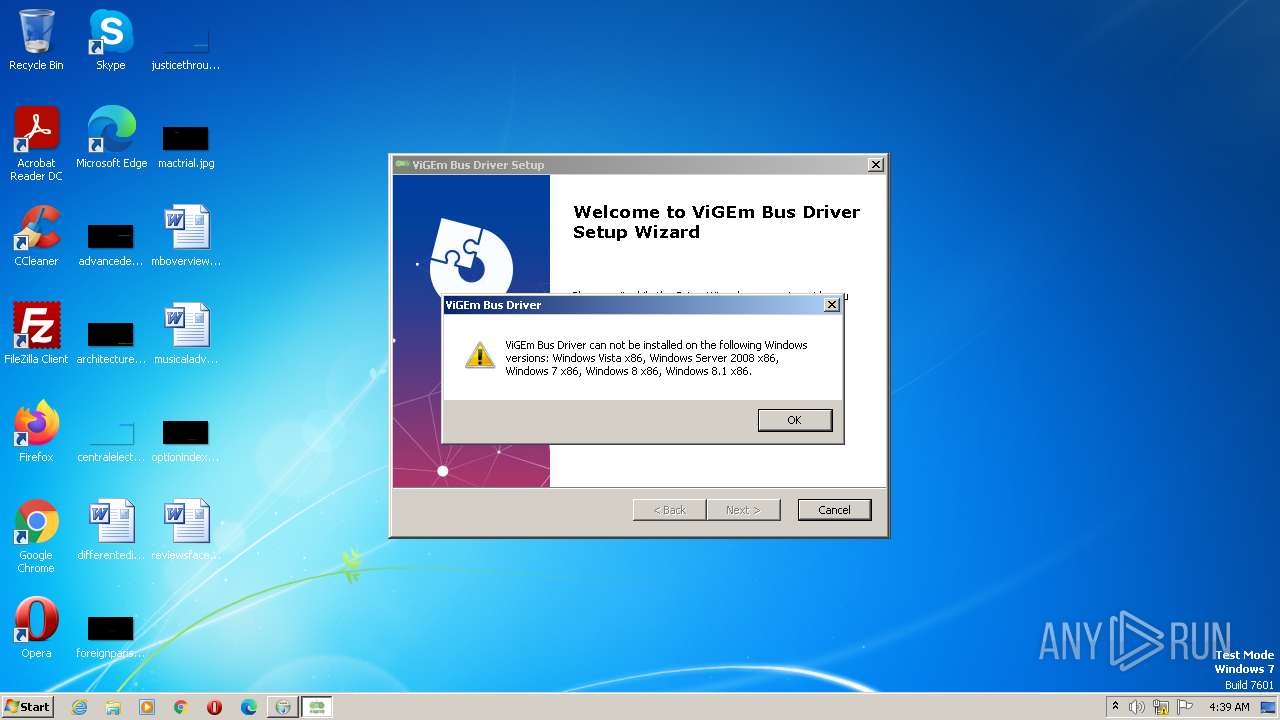Open the Action Center flag icon
The image size is (1280, 720).
(x=1185, y=707)
